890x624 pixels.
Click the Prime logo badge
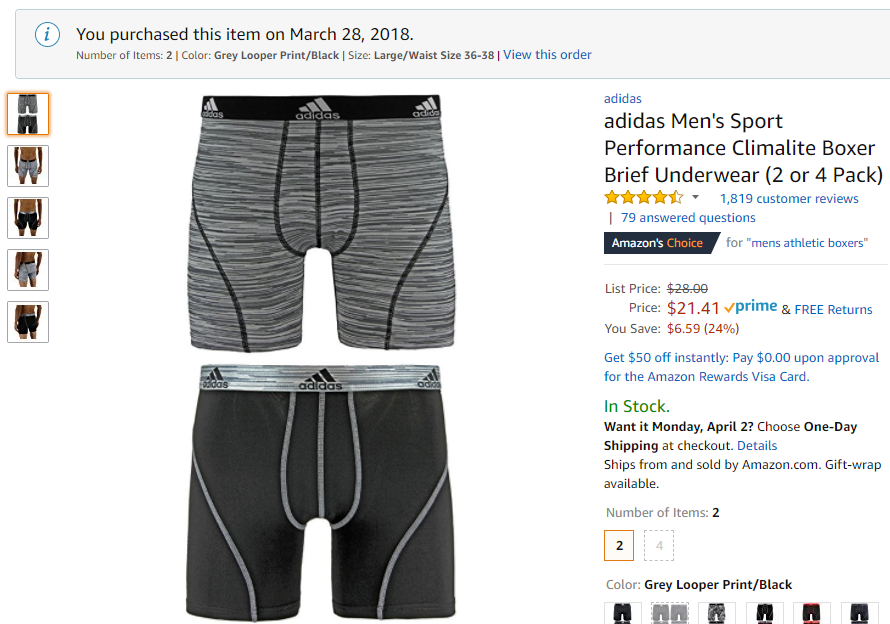pos(751,307)
